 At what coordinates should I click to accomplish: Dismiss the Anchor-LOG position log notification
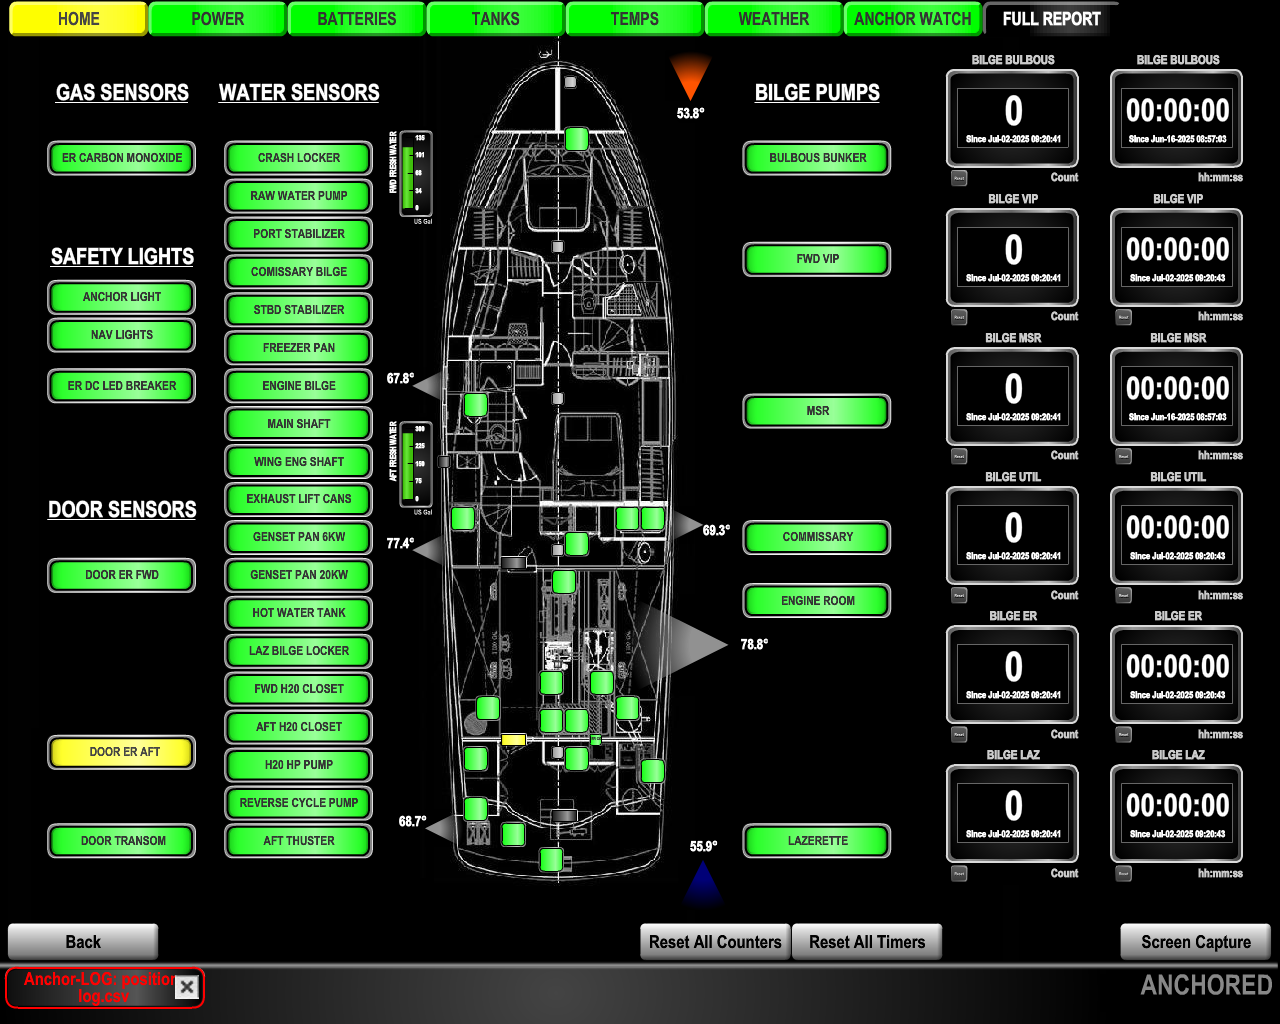(187, 988)
